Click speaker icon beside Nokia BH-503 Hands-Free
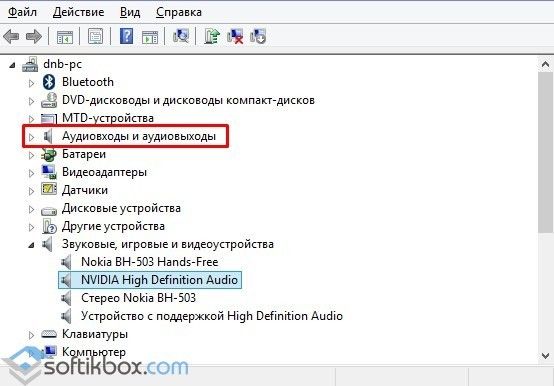Image resolution: width=554 pixels, height=386 pixels. pos(66,262)
